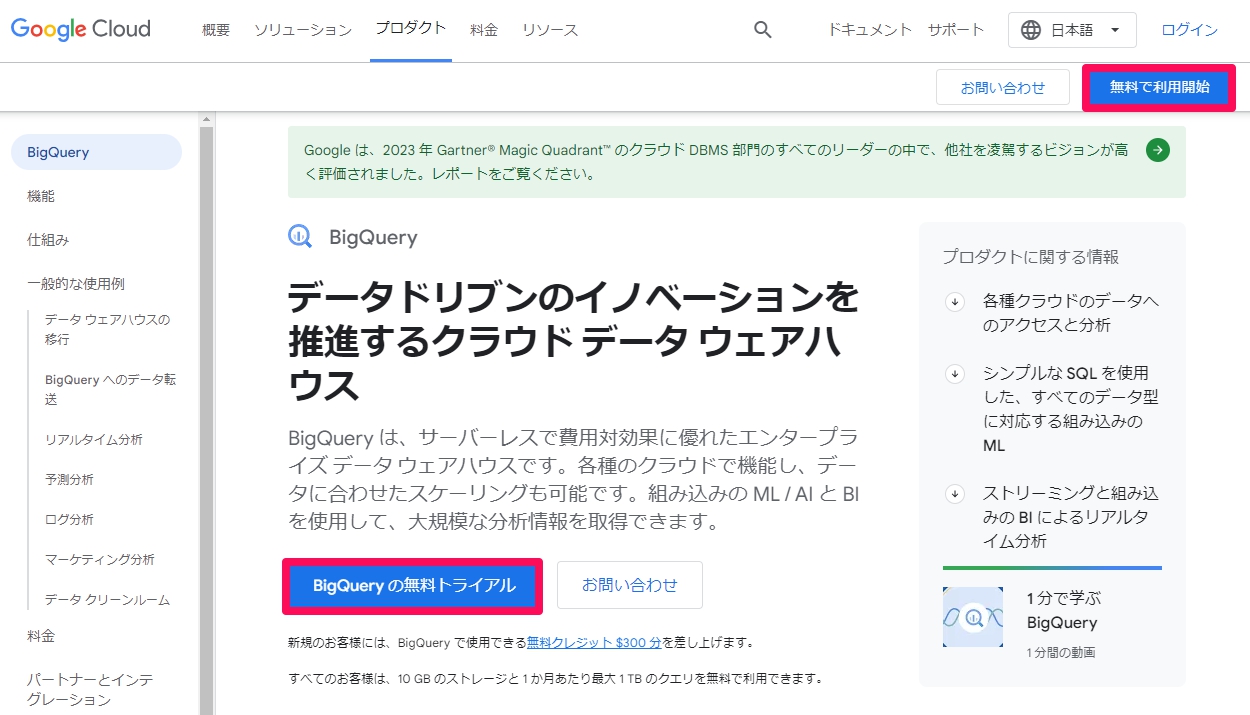Click ストリーミングと組み込みの BI text
Viewport: 1250px width, 715px height.
click(1070, 517)
